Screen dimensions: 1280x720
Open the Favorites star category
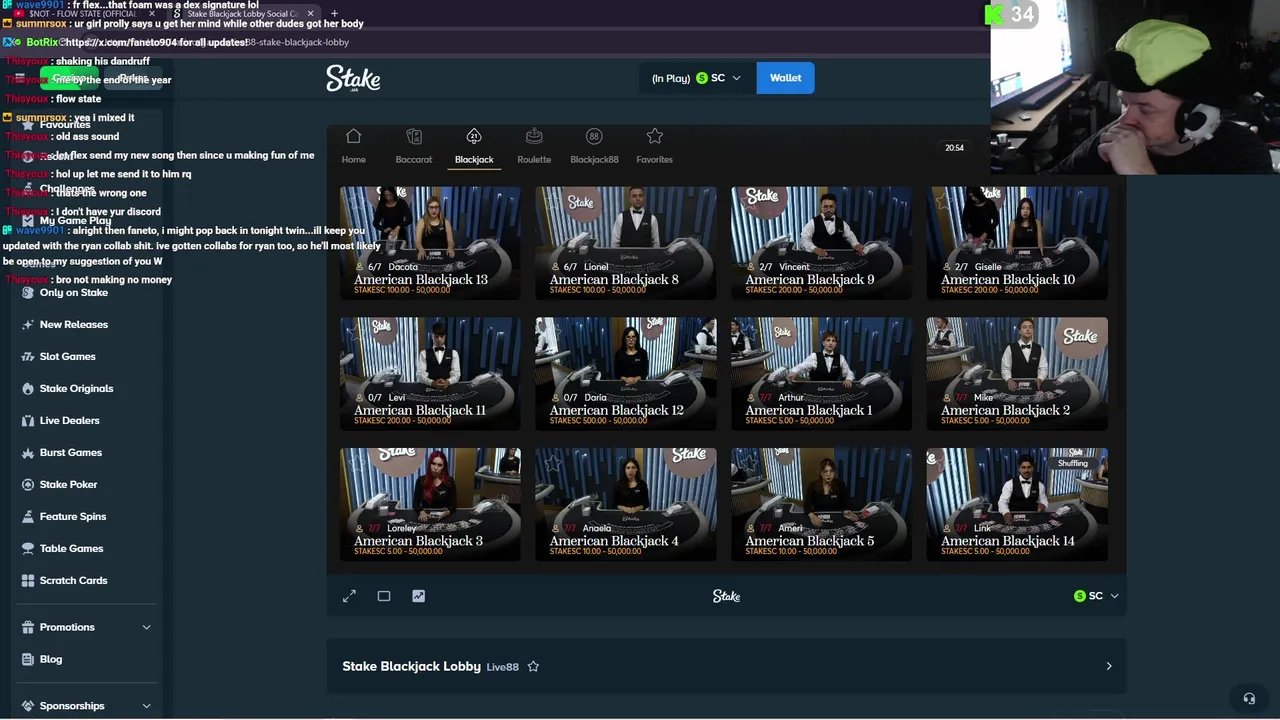[x=654, y=136]
